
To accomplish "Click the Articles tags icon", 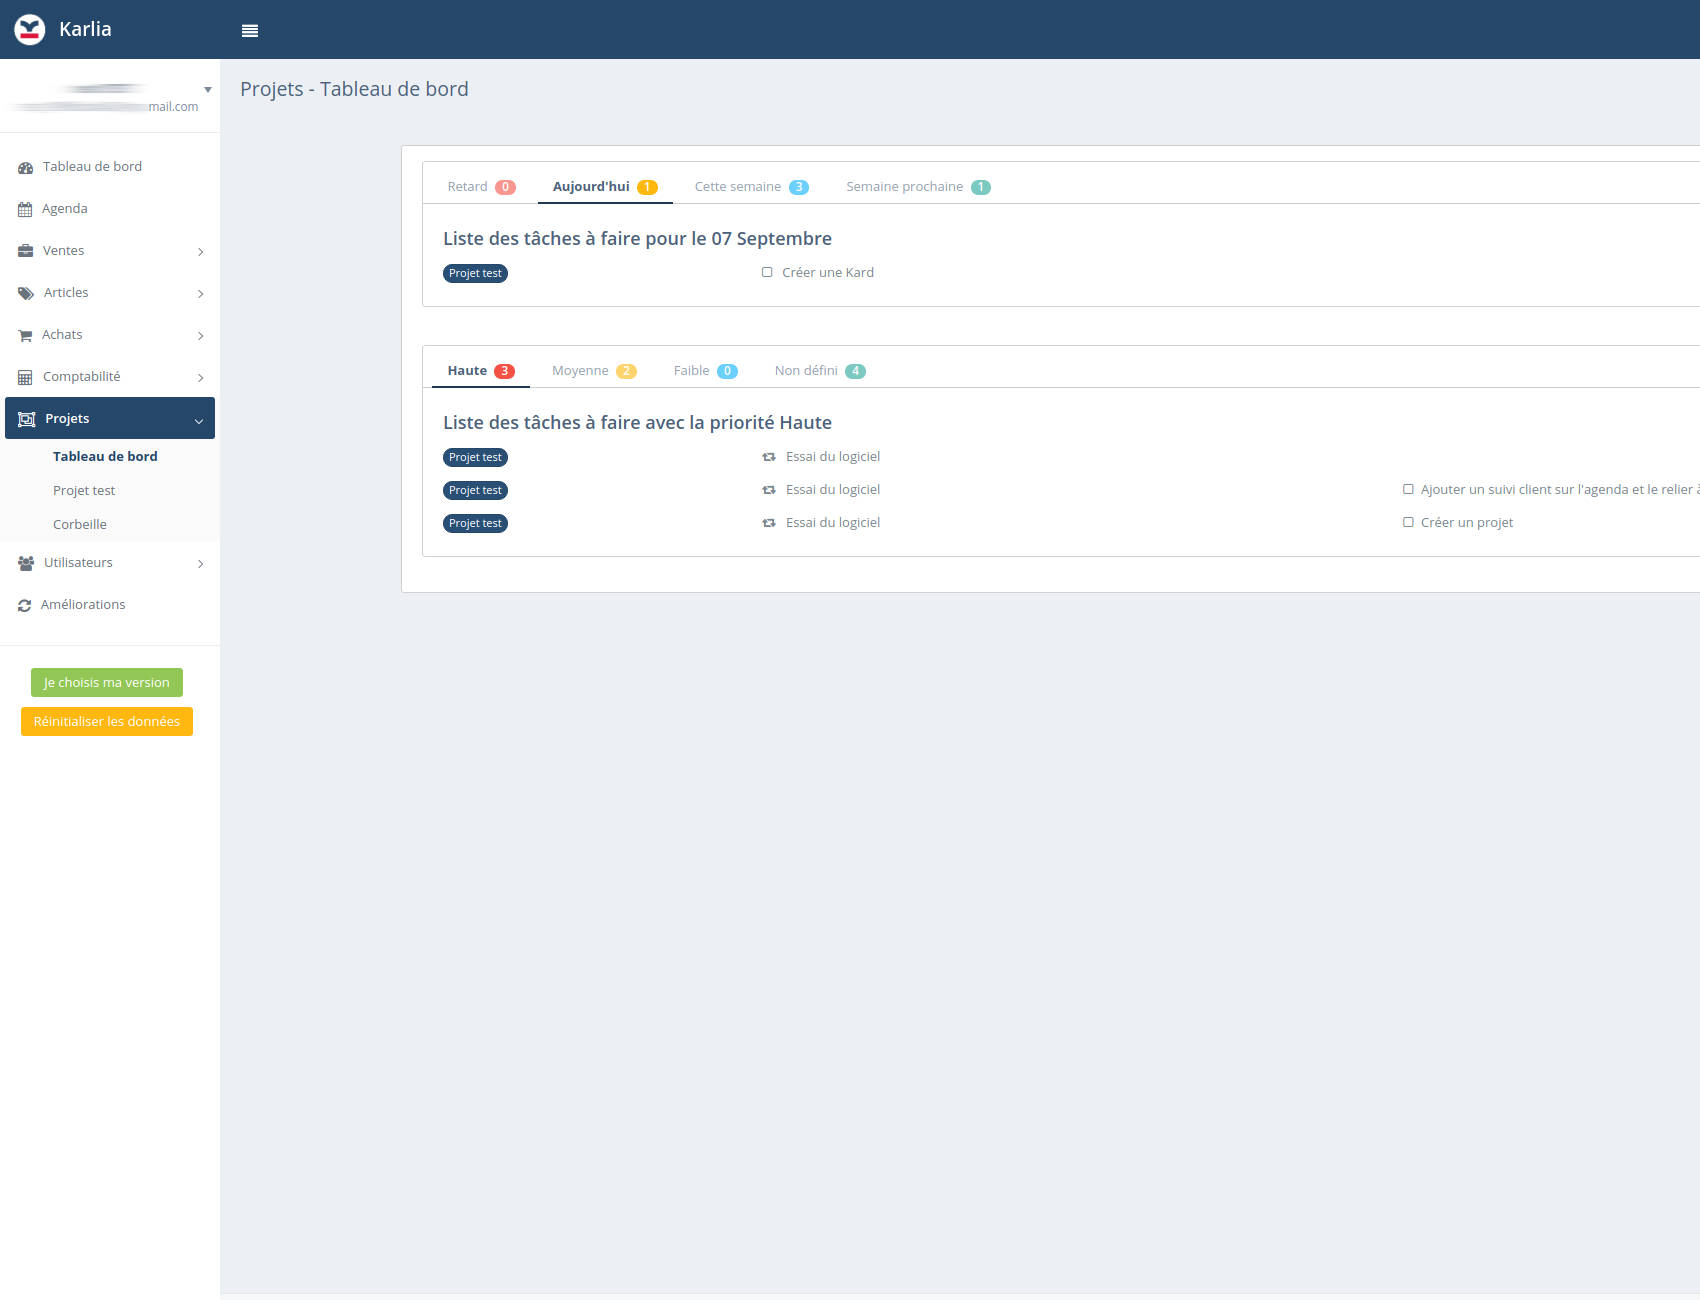I will click(26, 293).
